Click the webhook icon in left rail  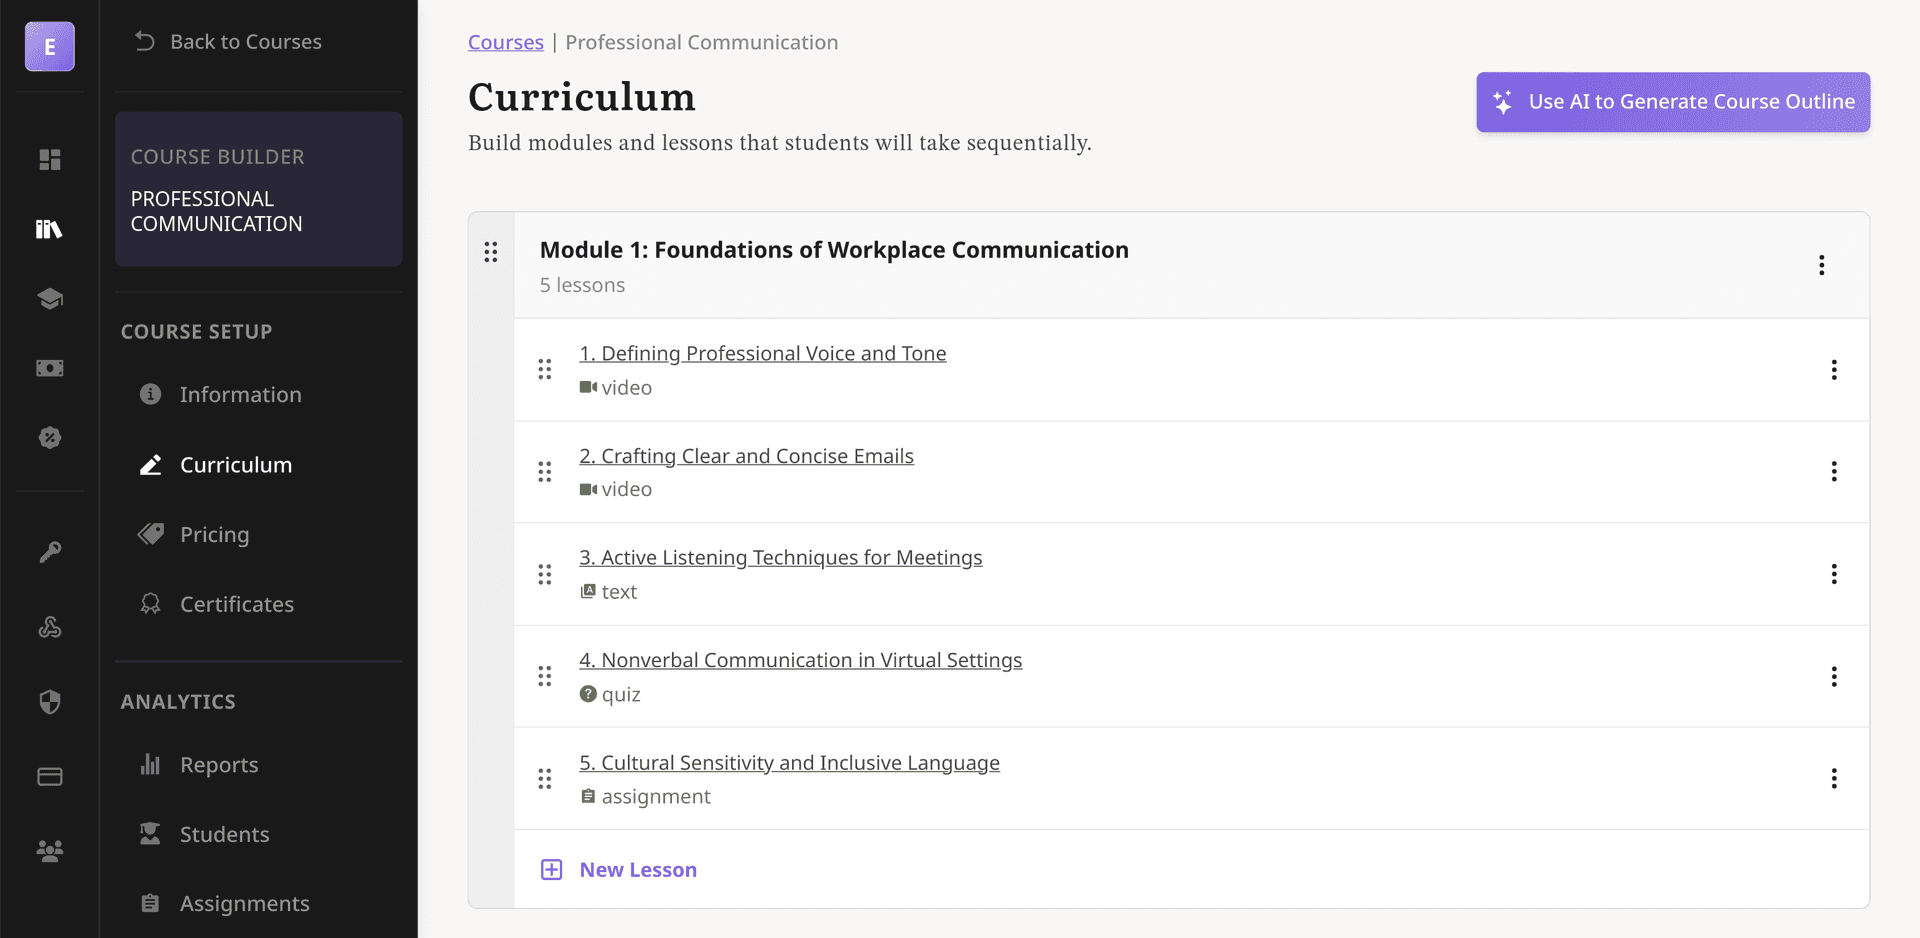point(50,627)
